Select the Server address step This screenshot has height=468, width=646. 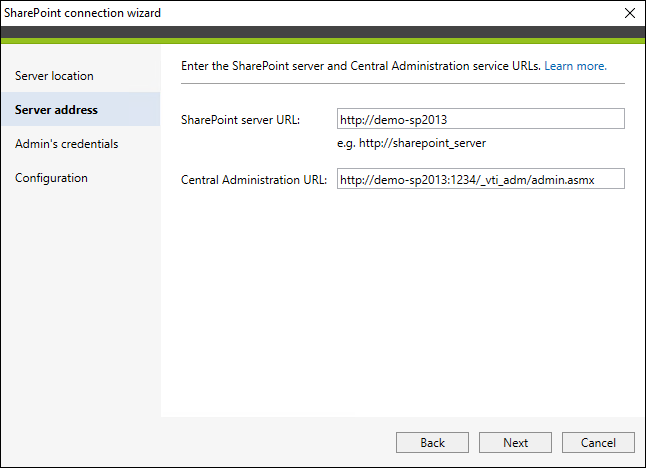[81, 109]
